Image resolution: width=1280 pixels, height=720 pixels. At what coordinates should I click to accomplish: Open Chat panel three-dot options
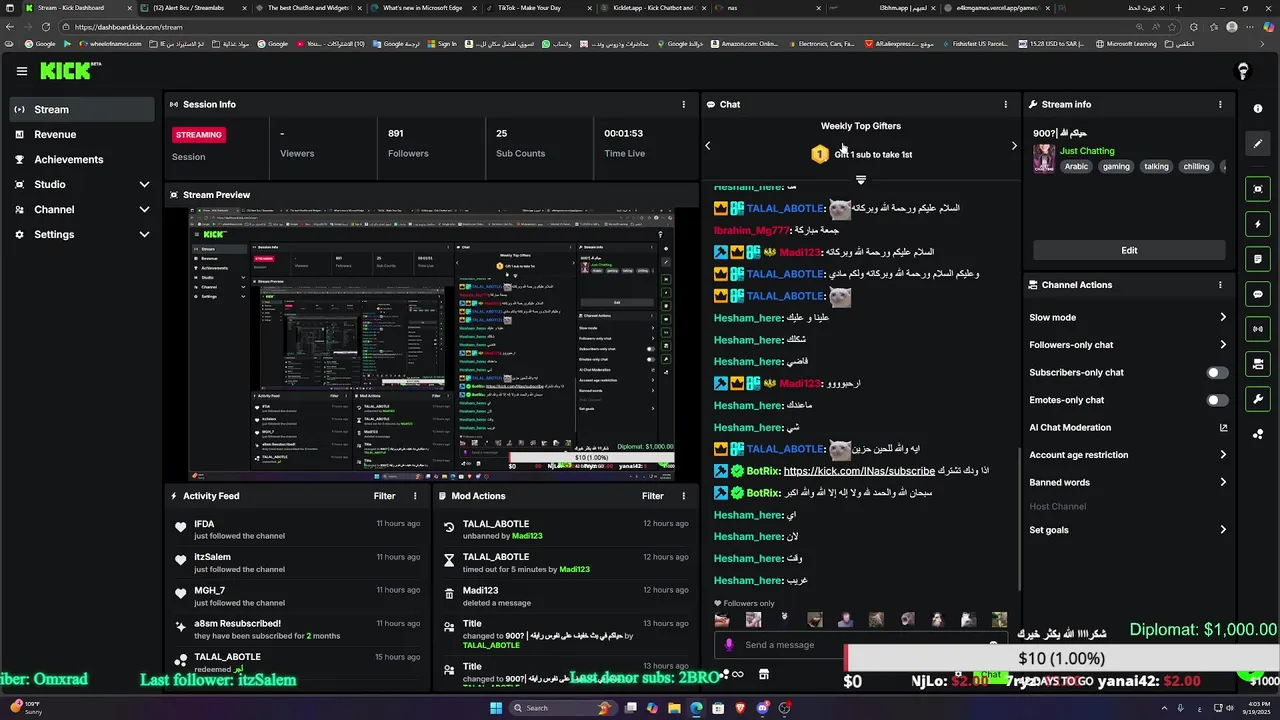tap(1006, 104)
